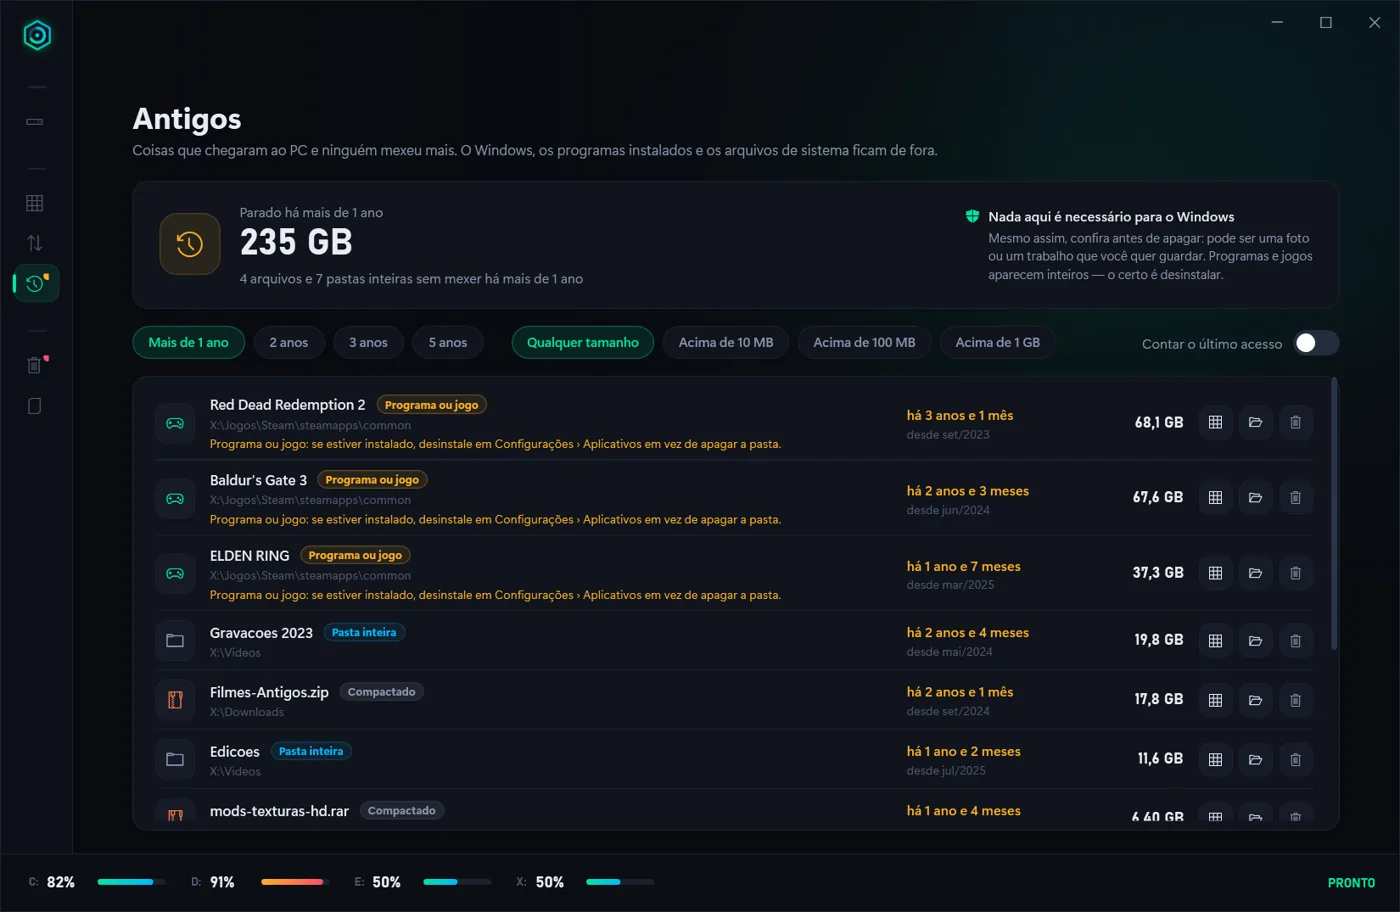Screen dimensions: 1400x912
Task: Click the '235 GB' total value
Action: pos(296,242)
